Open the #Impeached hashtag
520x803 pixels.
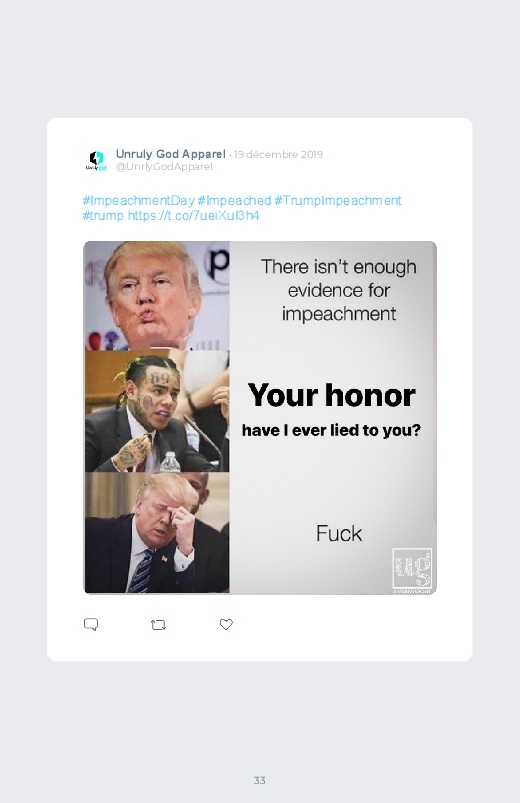(x=234, y=200)
